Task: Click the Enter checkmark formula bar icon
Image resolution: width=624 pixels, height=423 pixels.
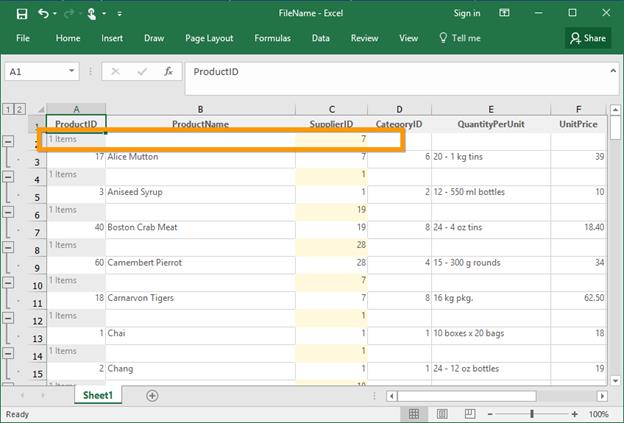Action: (x=142, y=72)
